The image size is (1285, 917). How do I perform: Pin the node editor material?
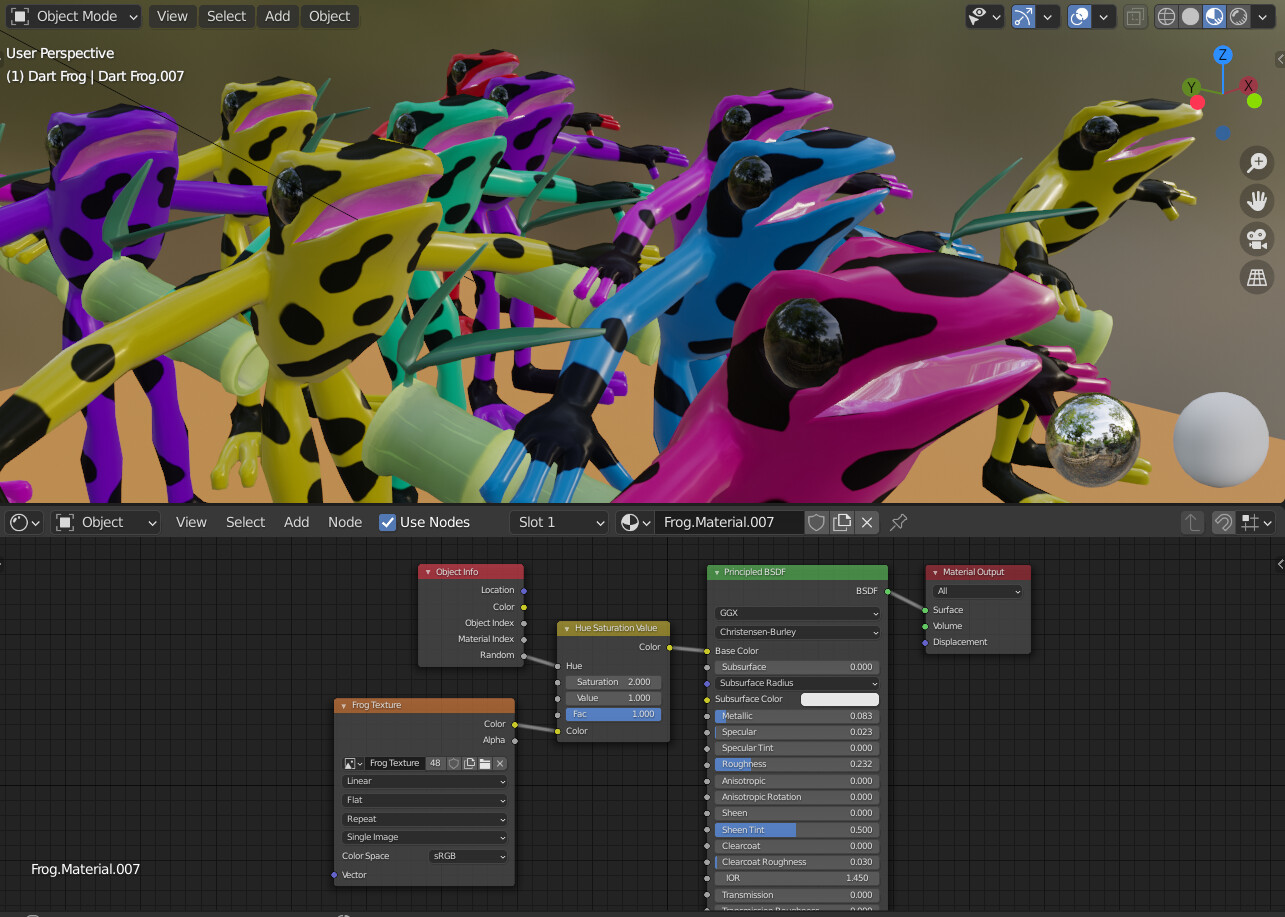[898, 522]
